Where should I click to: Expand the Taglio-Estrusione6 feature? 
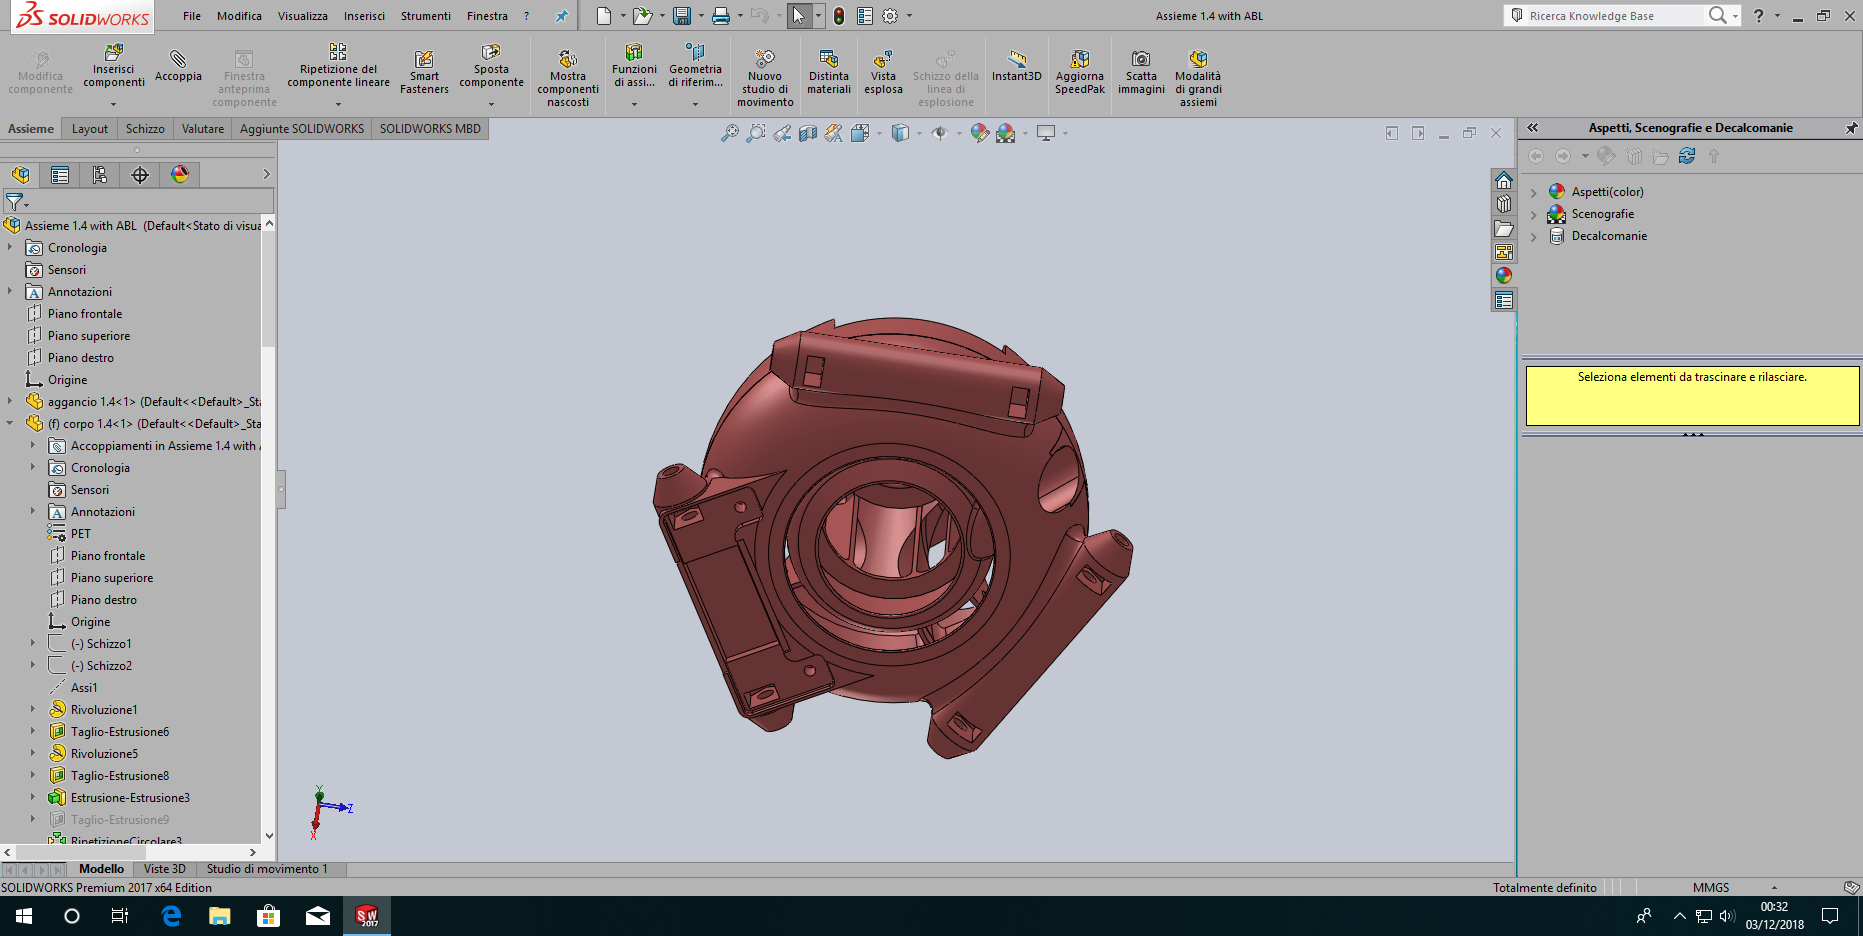click(33, 732)
